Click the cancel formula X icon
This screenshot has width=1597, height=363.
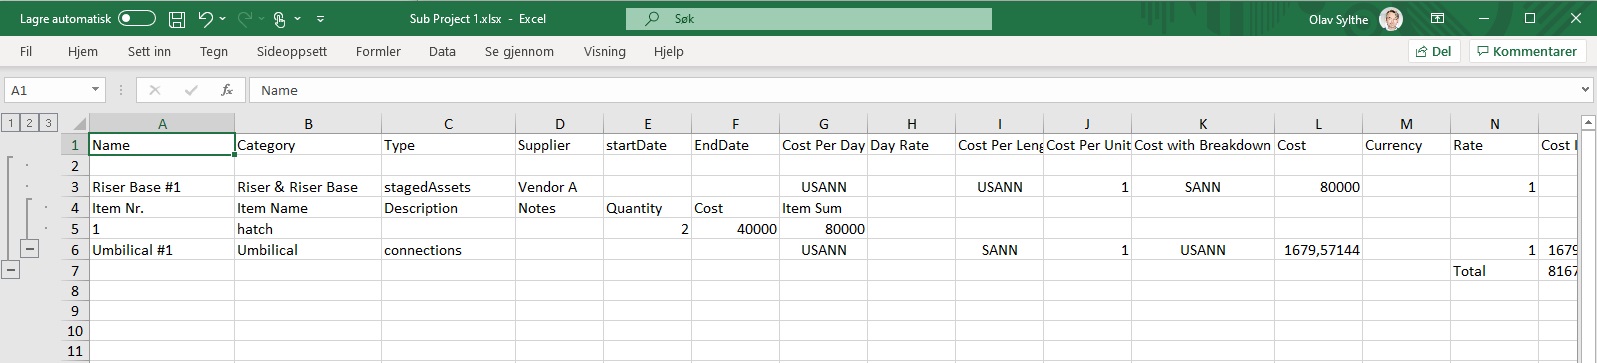coord(155,90)
